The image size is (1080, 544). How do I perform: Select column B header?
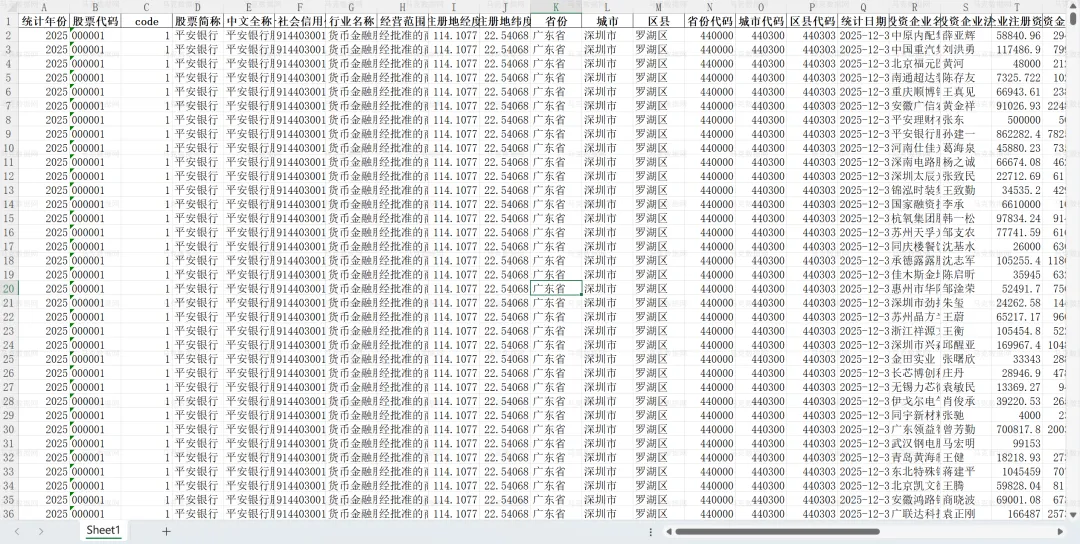point(95,6)
